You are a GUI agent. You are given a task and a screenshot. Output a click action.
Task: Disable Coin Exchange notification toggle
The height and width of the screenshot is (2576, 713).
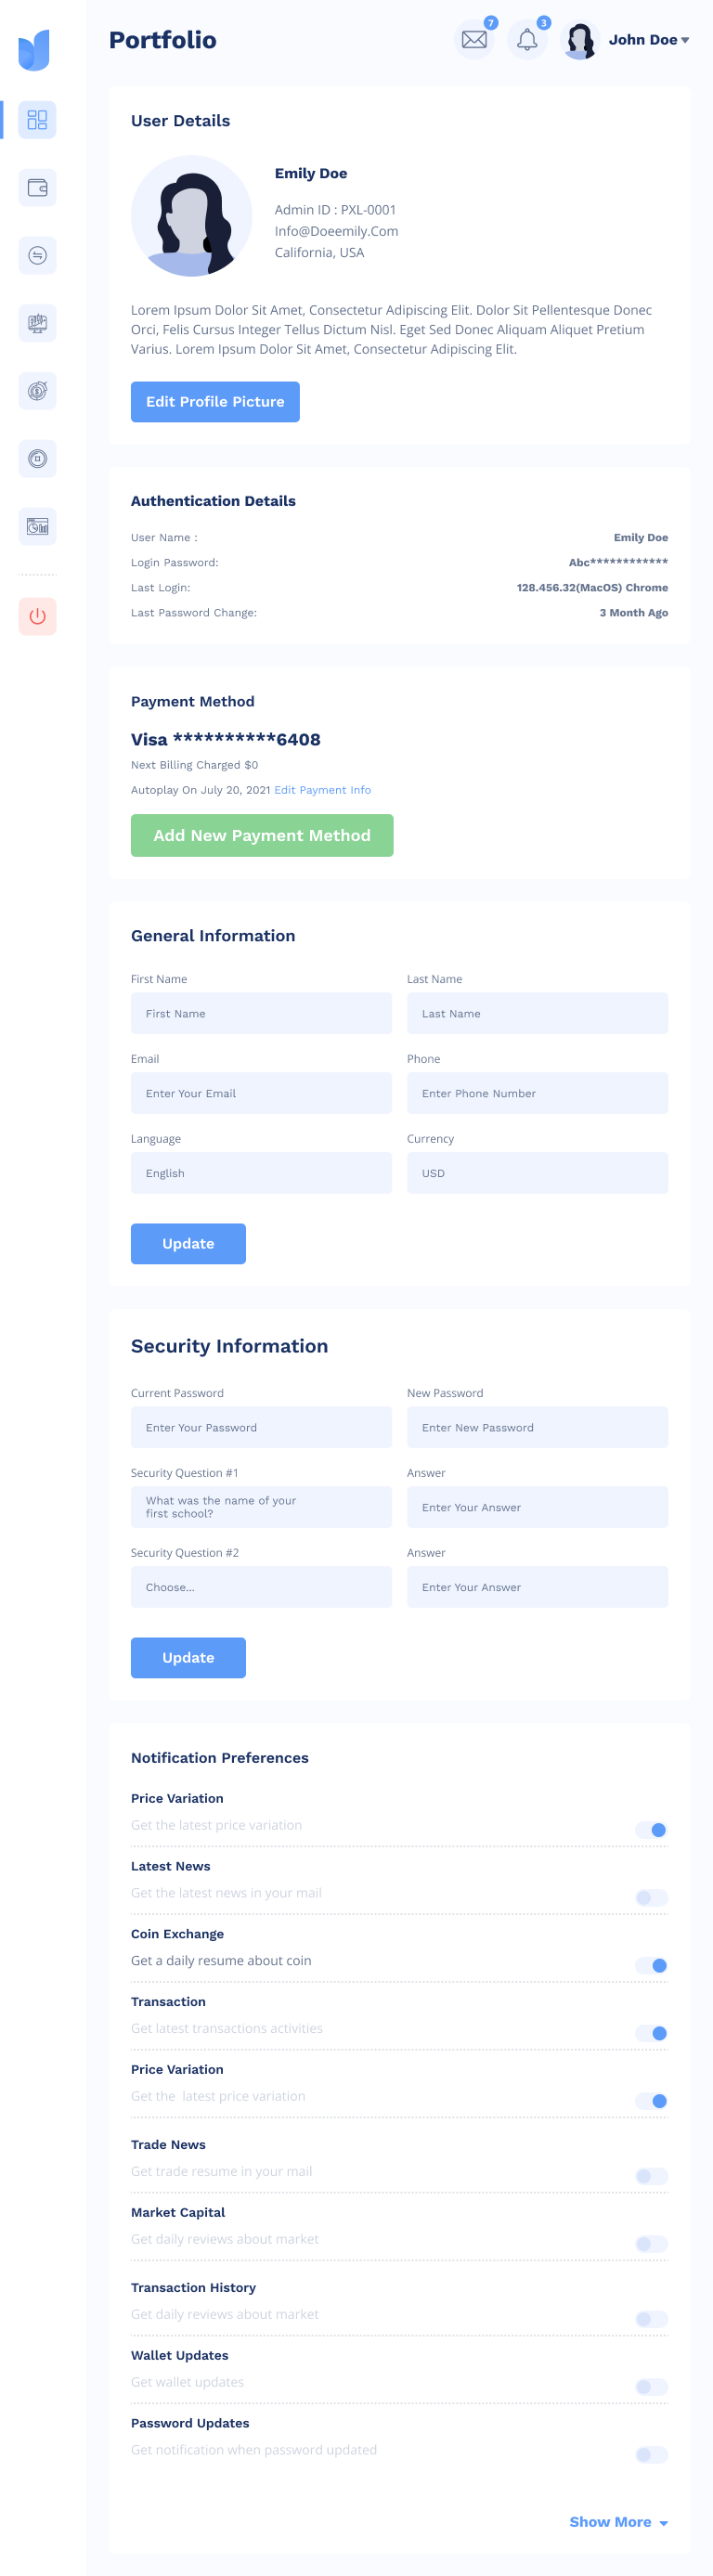tap(651, 1965)
